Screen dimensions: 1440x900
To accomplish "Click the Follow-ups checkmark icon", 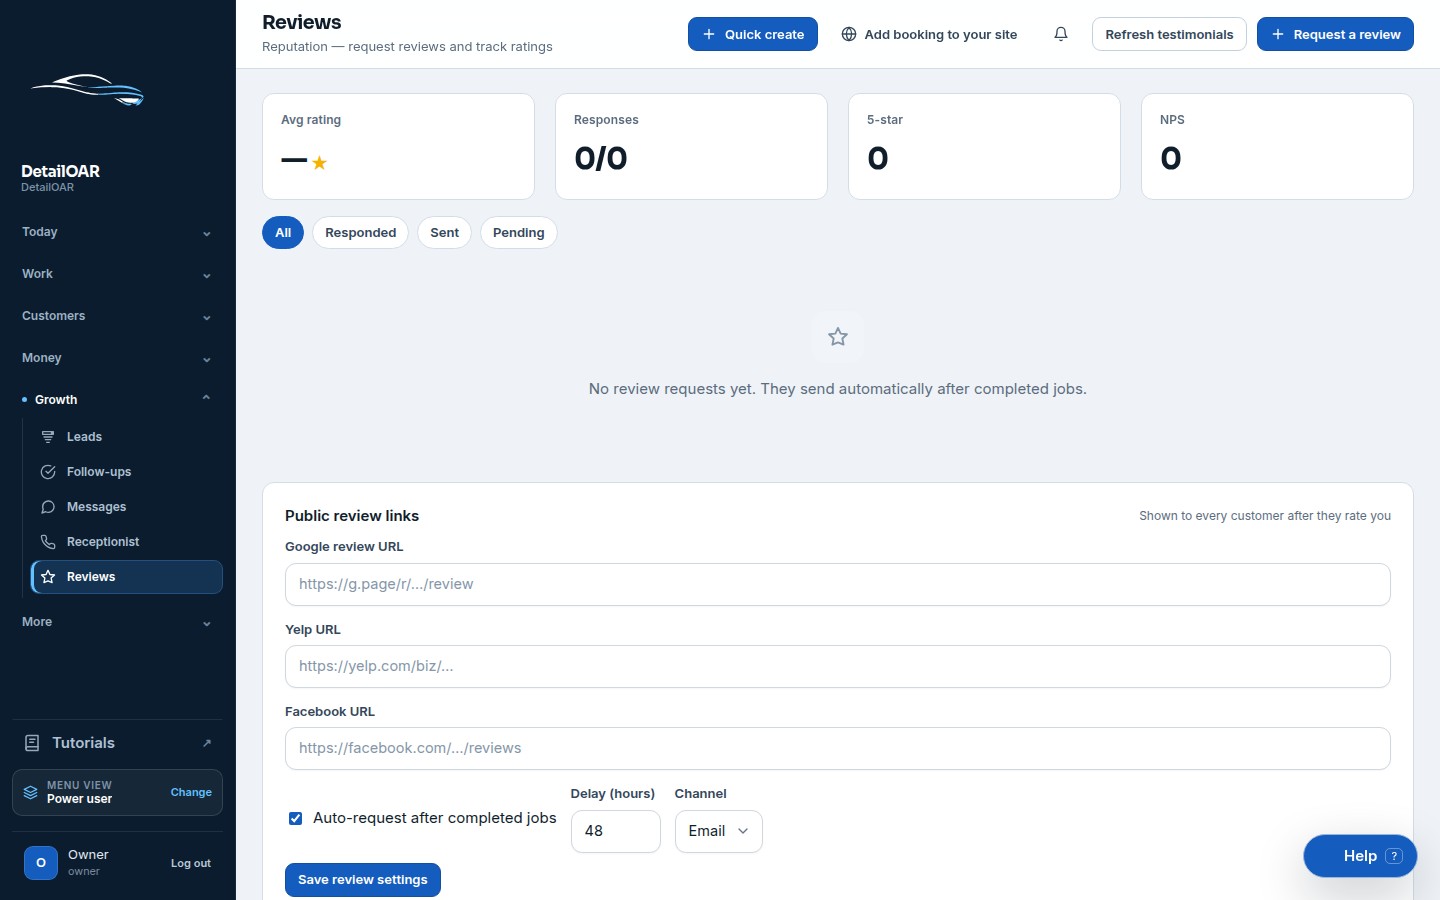I will pyautogui.click(x=48, y=472).
